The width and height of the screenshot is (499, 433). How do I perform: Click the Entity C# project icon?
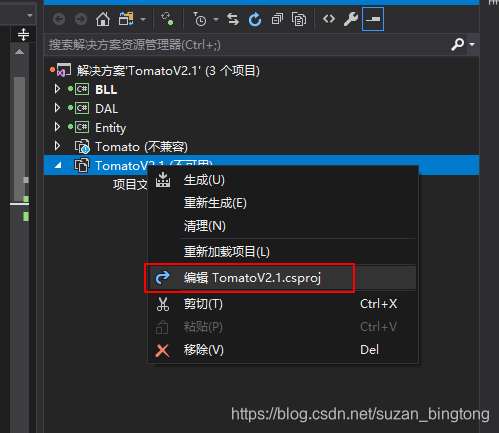[x=82, y=127]
